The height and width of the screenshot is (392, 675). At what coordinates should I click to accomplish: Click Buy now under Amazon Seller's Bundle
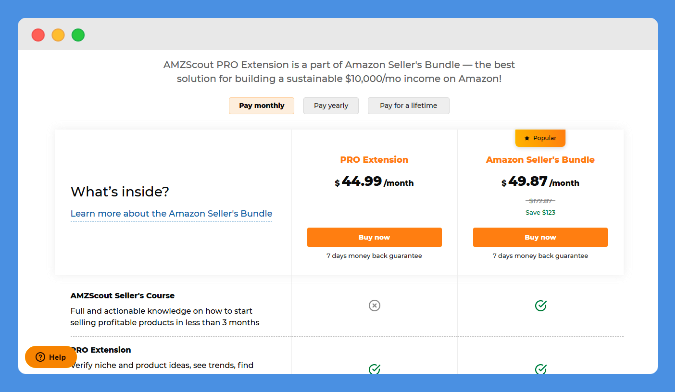(540, 237)
